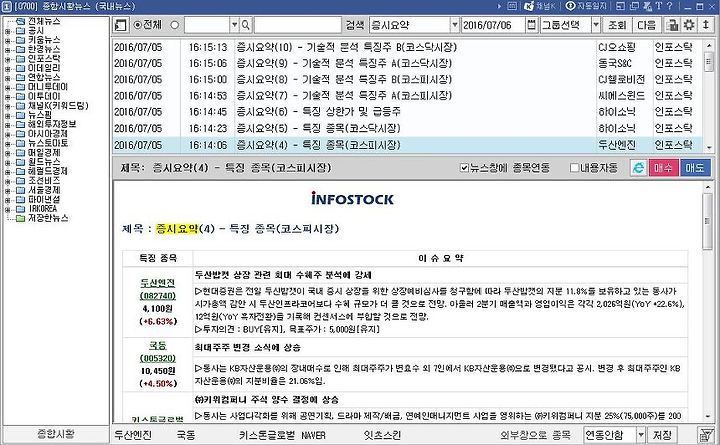Click the print/save icon beside 다음

tap(672, 25)
